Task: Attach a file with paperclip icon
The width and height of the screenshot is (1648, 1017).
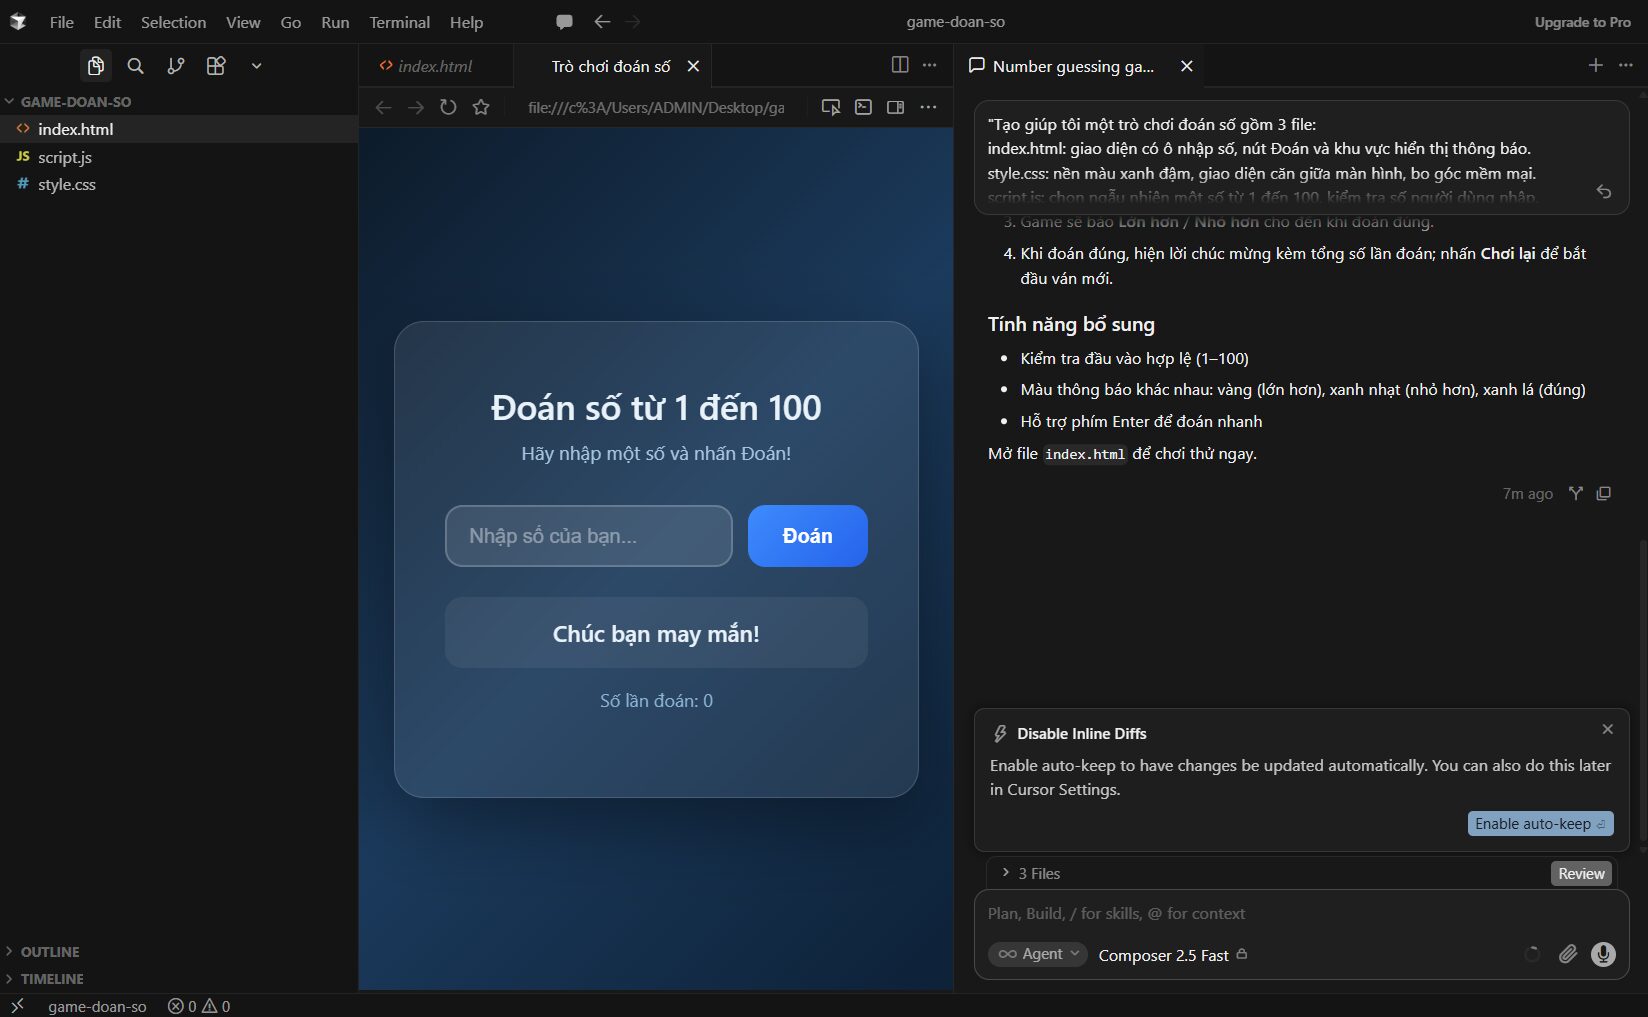Action: coord(1568,954)
